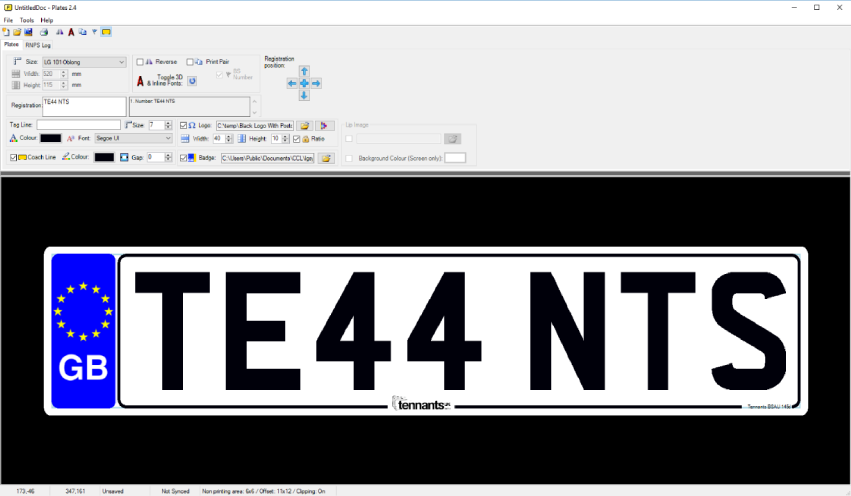Uncheck the Logo checkbox
Image resolution: width=851 pixels, height=496 pixels.
pyautogui.click(x=183, y=125)
